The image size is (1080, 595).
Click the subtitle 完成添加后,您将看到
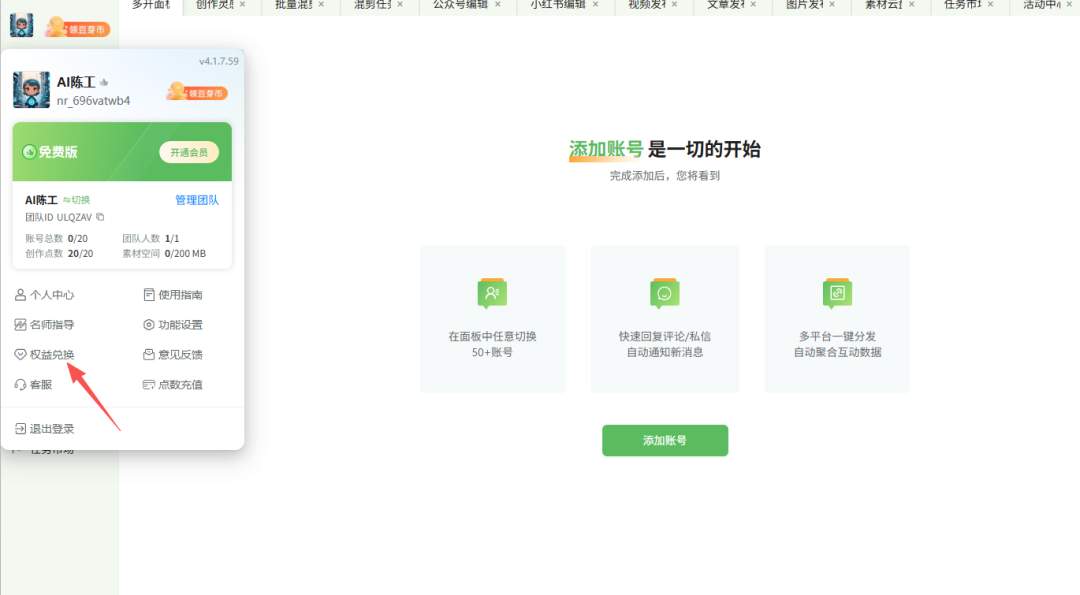(665, 176)
